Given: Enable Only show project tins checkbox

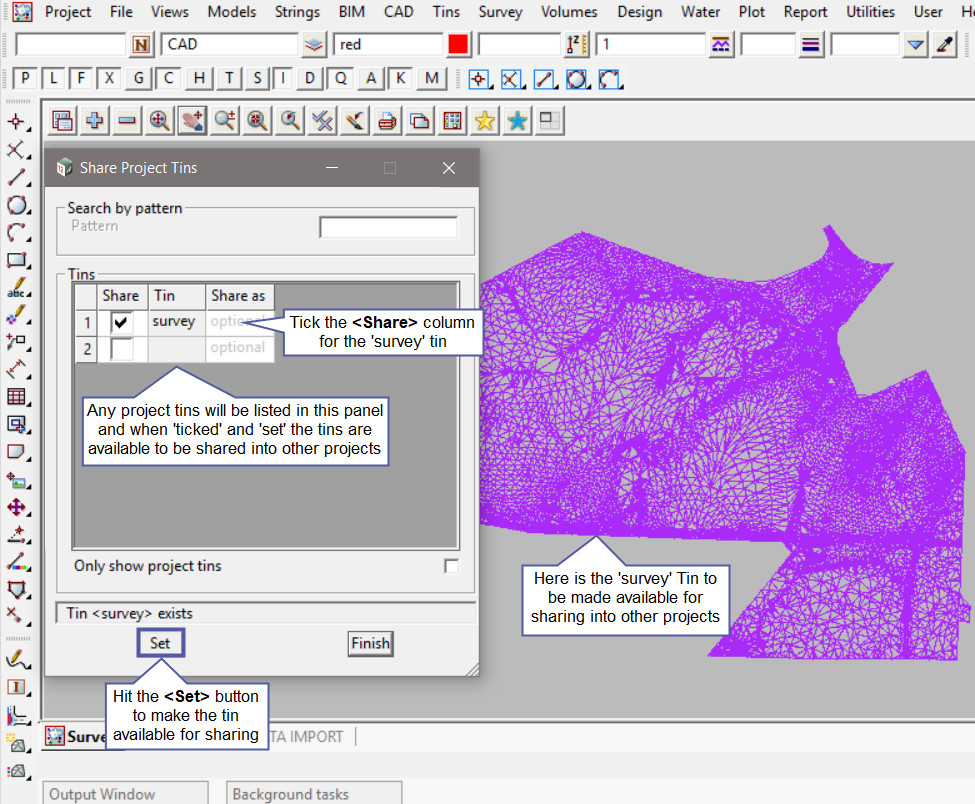Looking at the screenshot, I should (x=451, y=566).
